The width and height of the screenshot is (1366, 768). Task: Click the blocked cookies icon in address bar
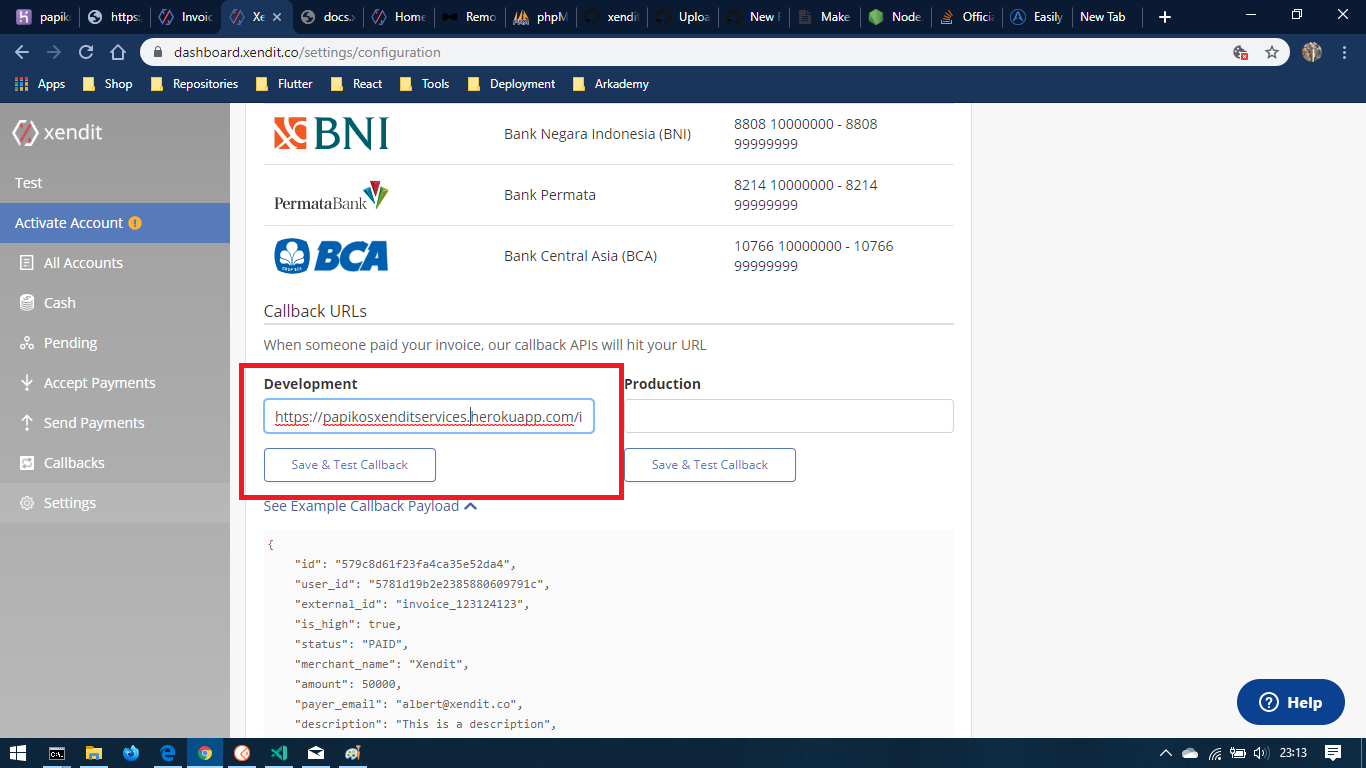[x=1240, y=52]
